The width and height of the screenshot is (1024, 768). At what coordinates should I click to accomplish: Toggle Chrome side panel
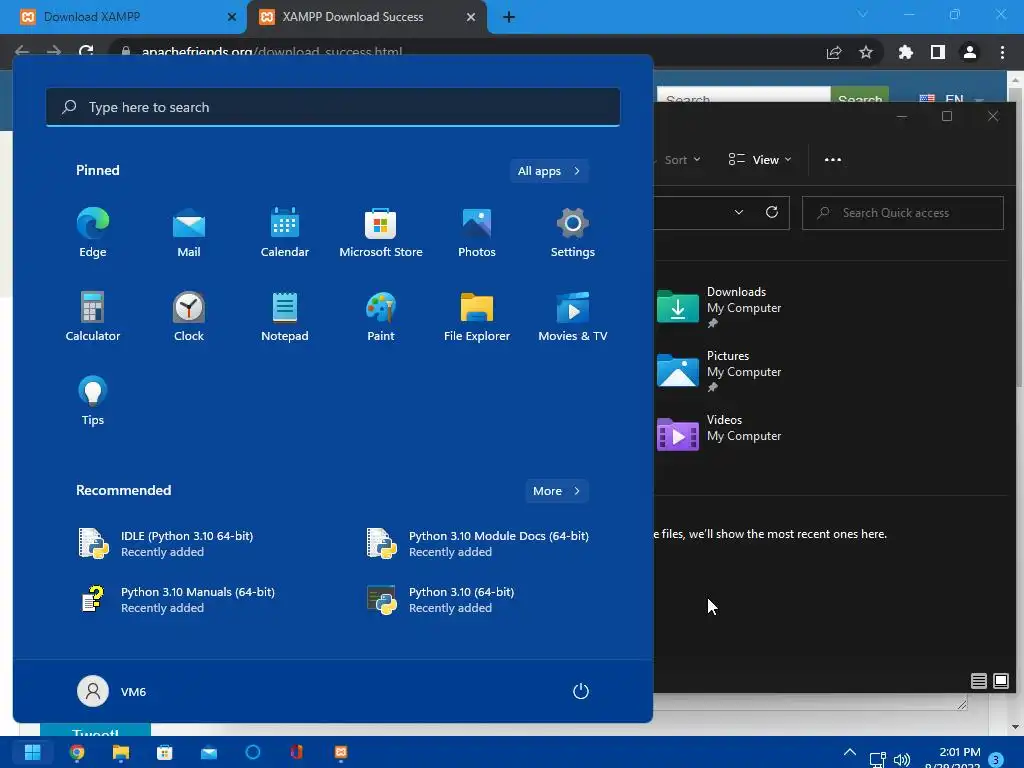(x=938, y=52)
